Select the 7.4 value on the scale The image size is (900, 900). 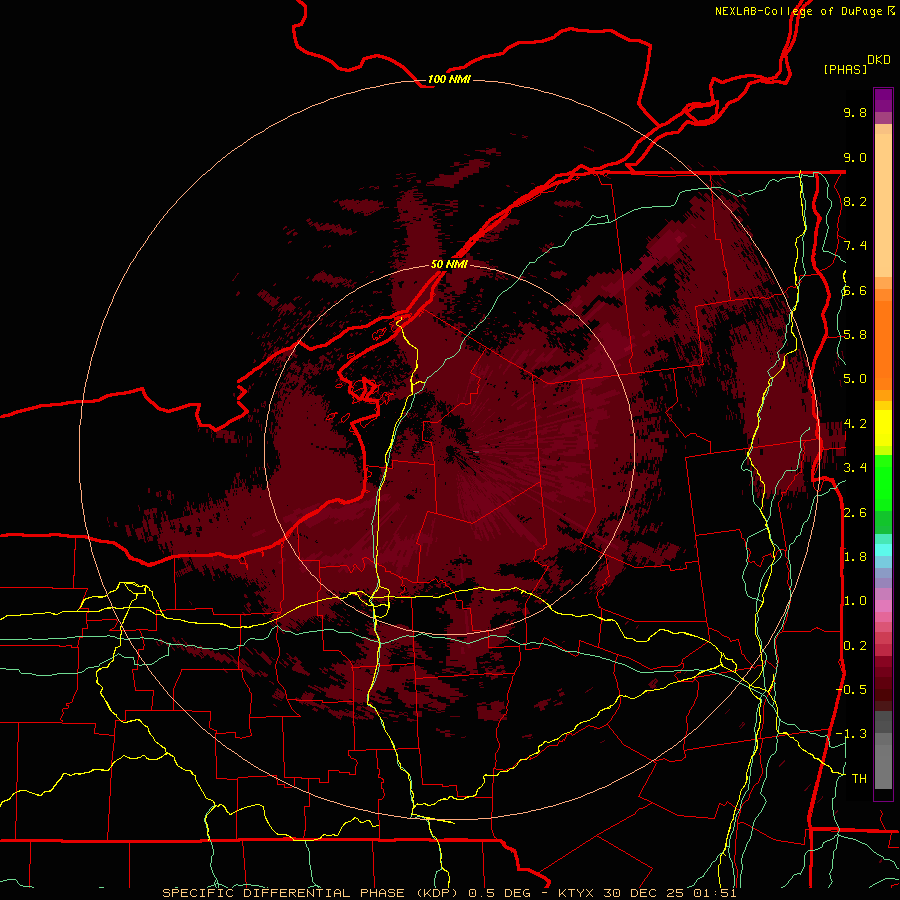pos(855,246)
